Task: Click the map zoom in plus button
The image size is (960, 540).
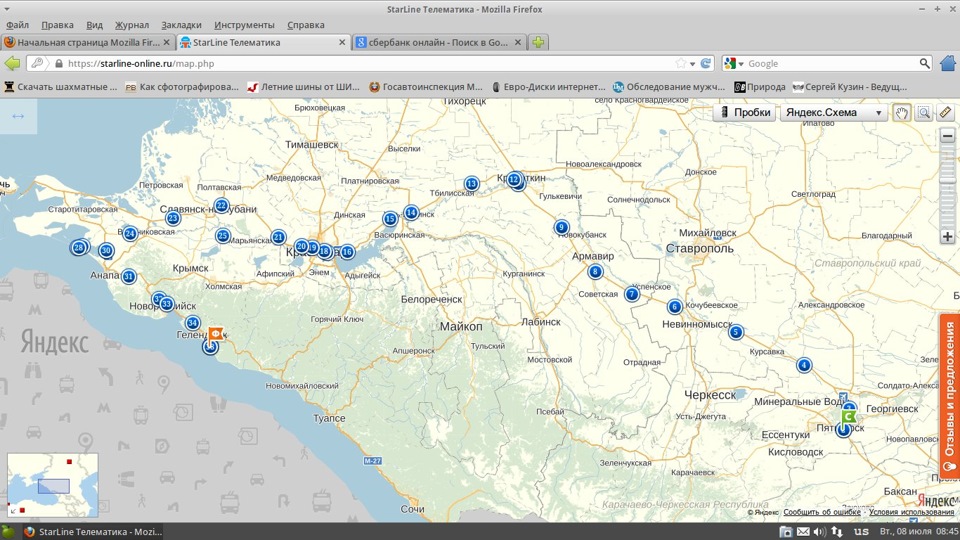Action: 947,236
